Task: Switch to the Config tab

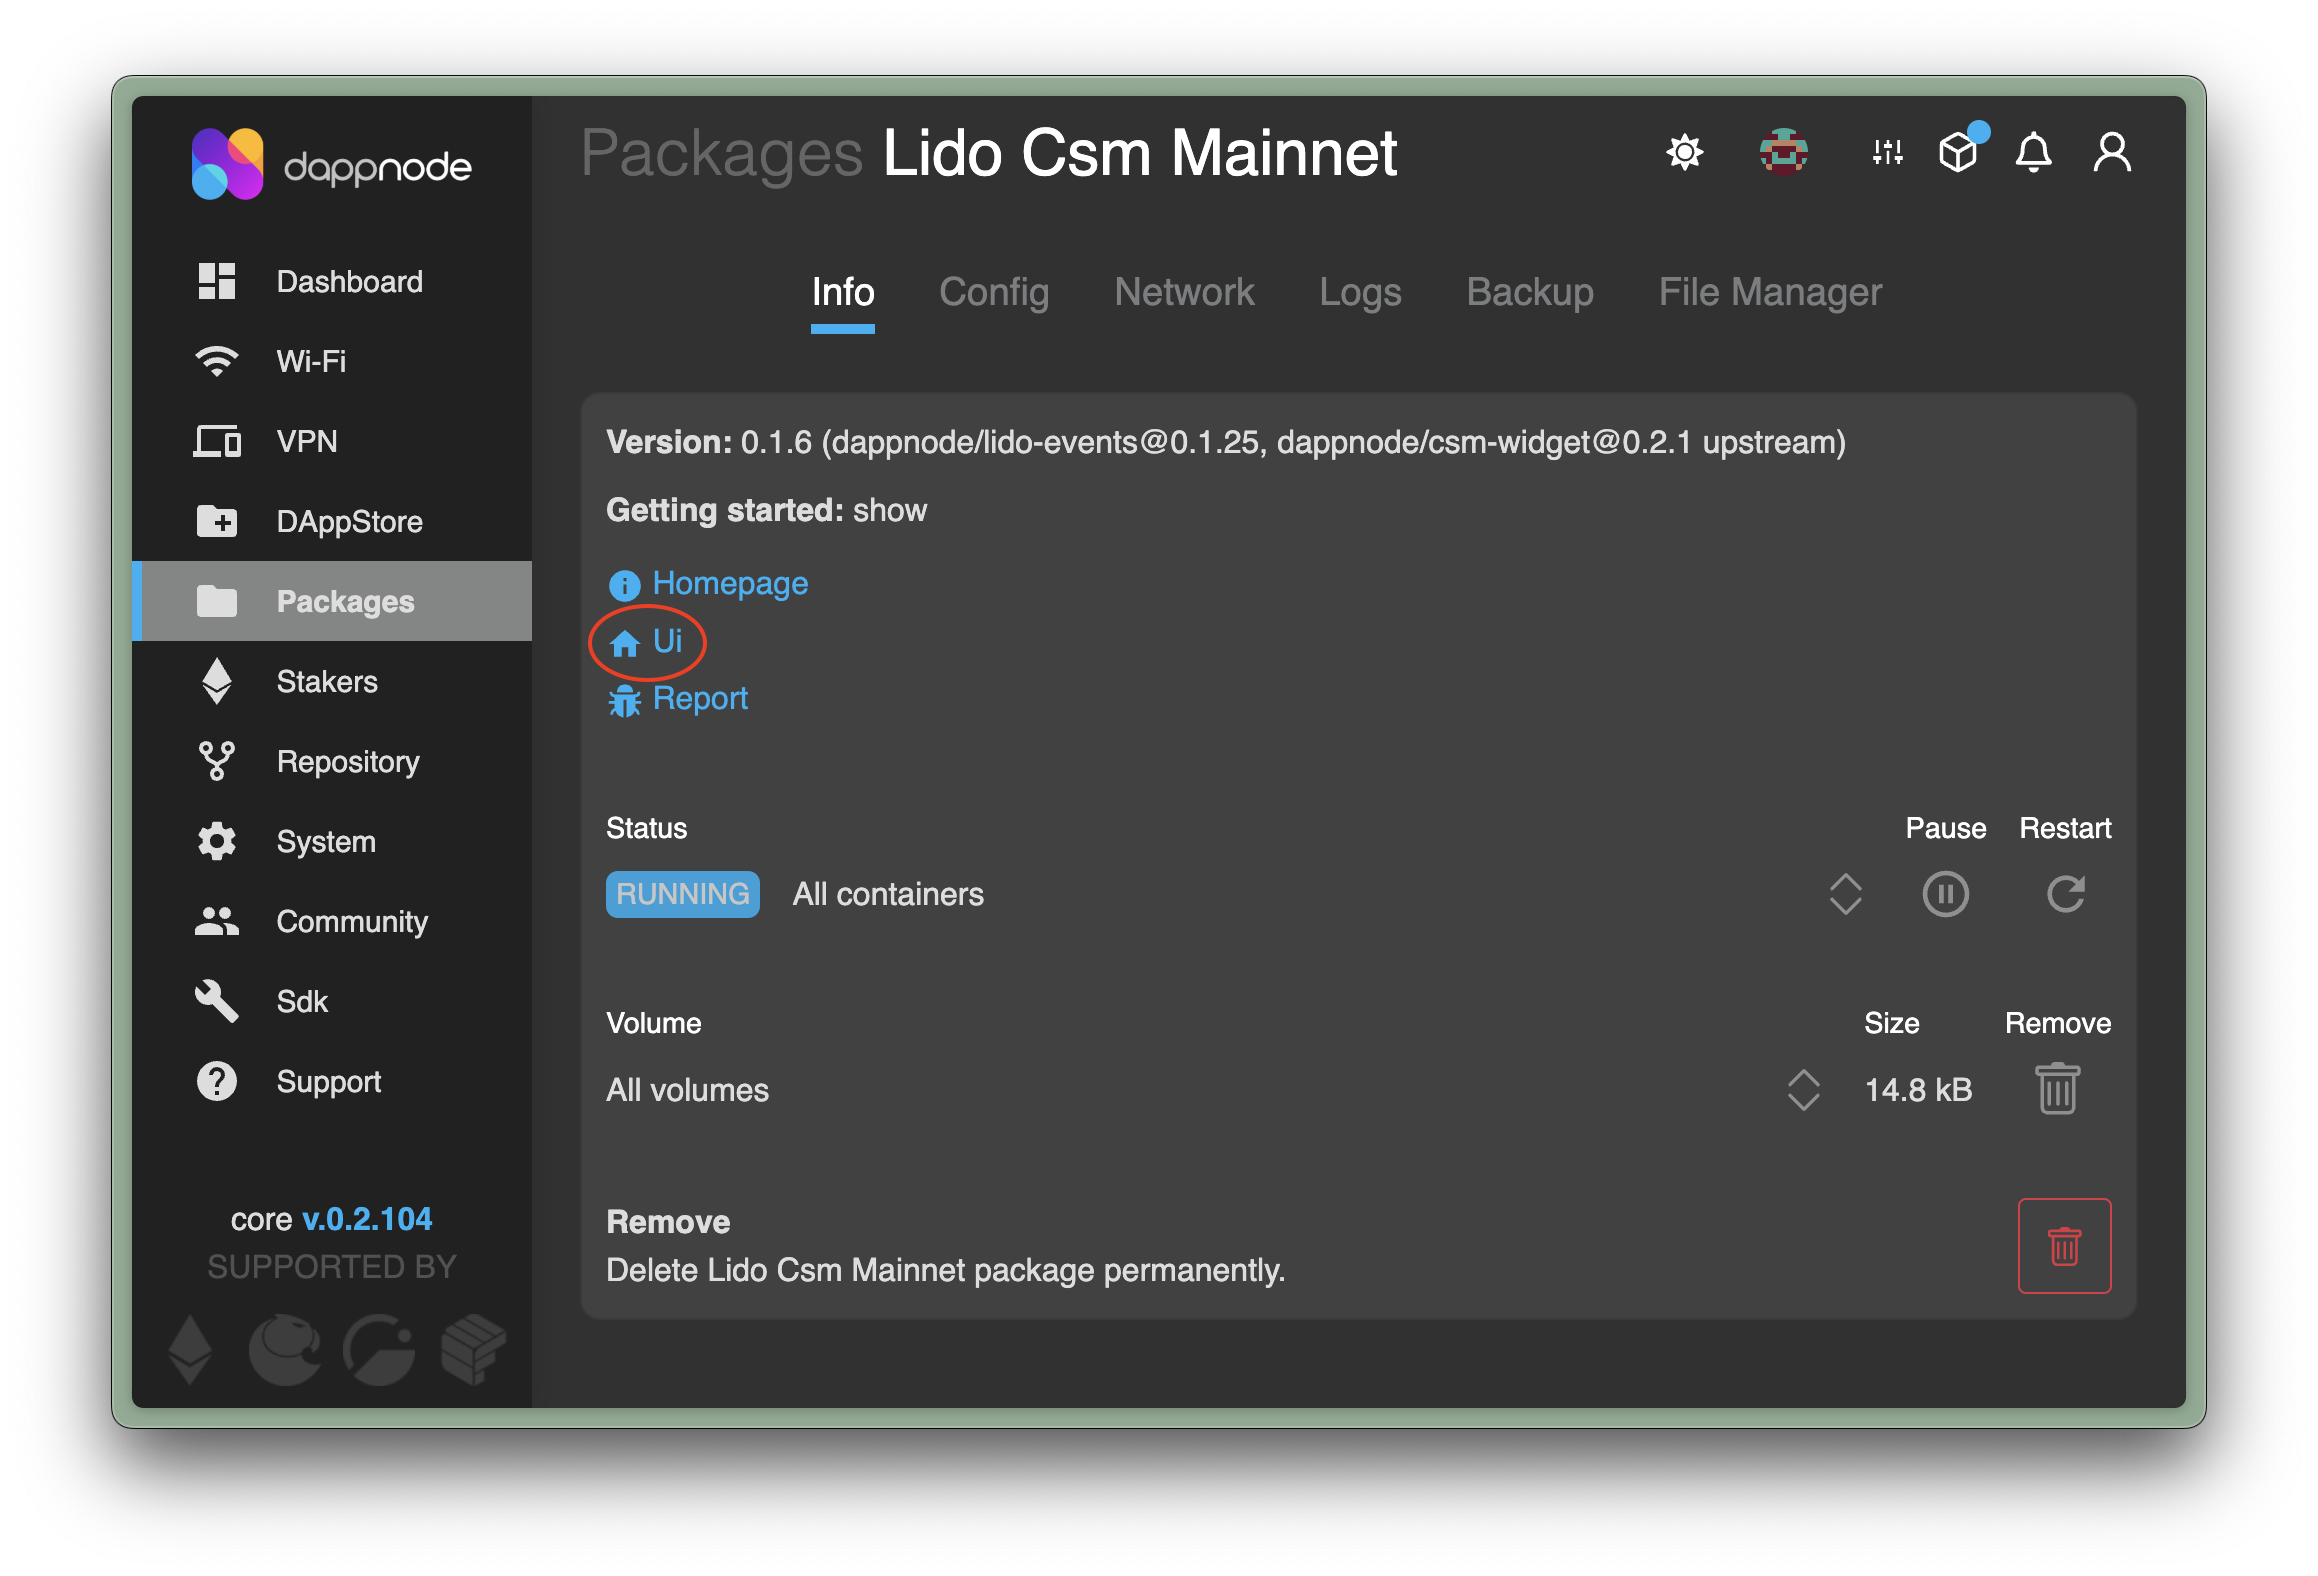Action: pos(994,292)
